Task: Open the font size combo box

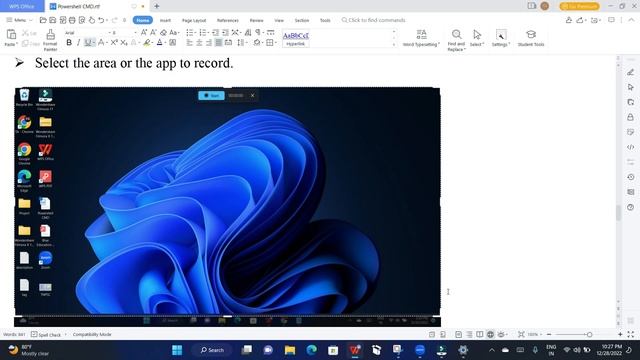Action: (123, 32)
